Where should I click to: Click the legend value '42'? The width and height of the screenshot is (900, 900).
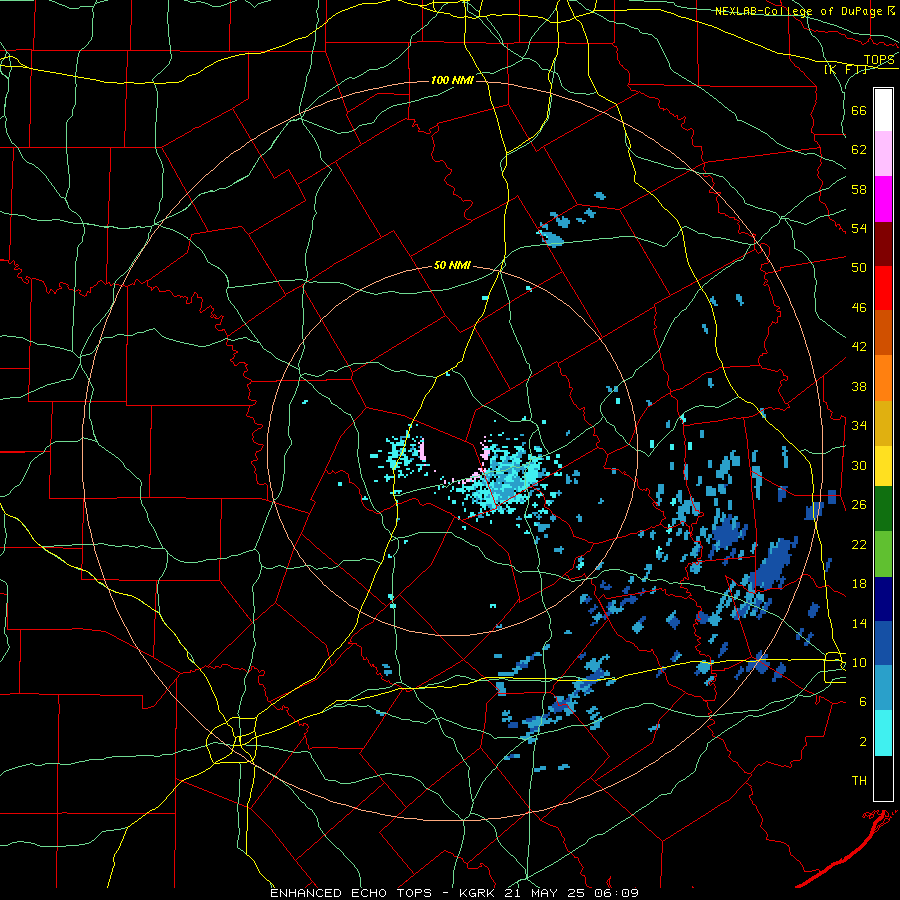click(x=859, y=347)
